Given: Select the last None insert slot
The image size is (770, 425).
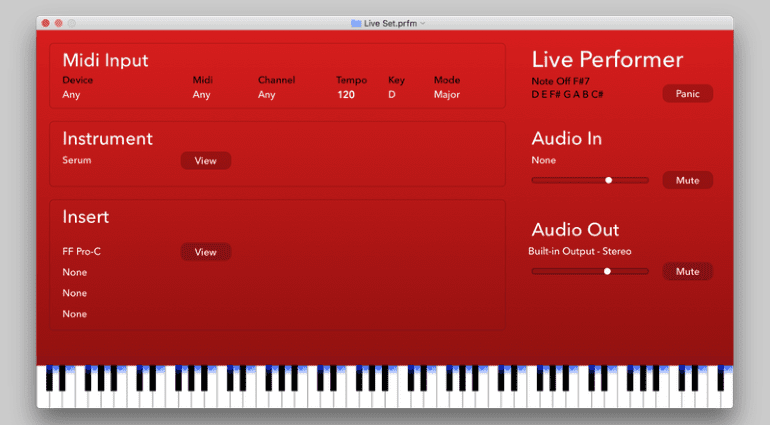Looking at the screenshot, I should [x=74, y=314].
